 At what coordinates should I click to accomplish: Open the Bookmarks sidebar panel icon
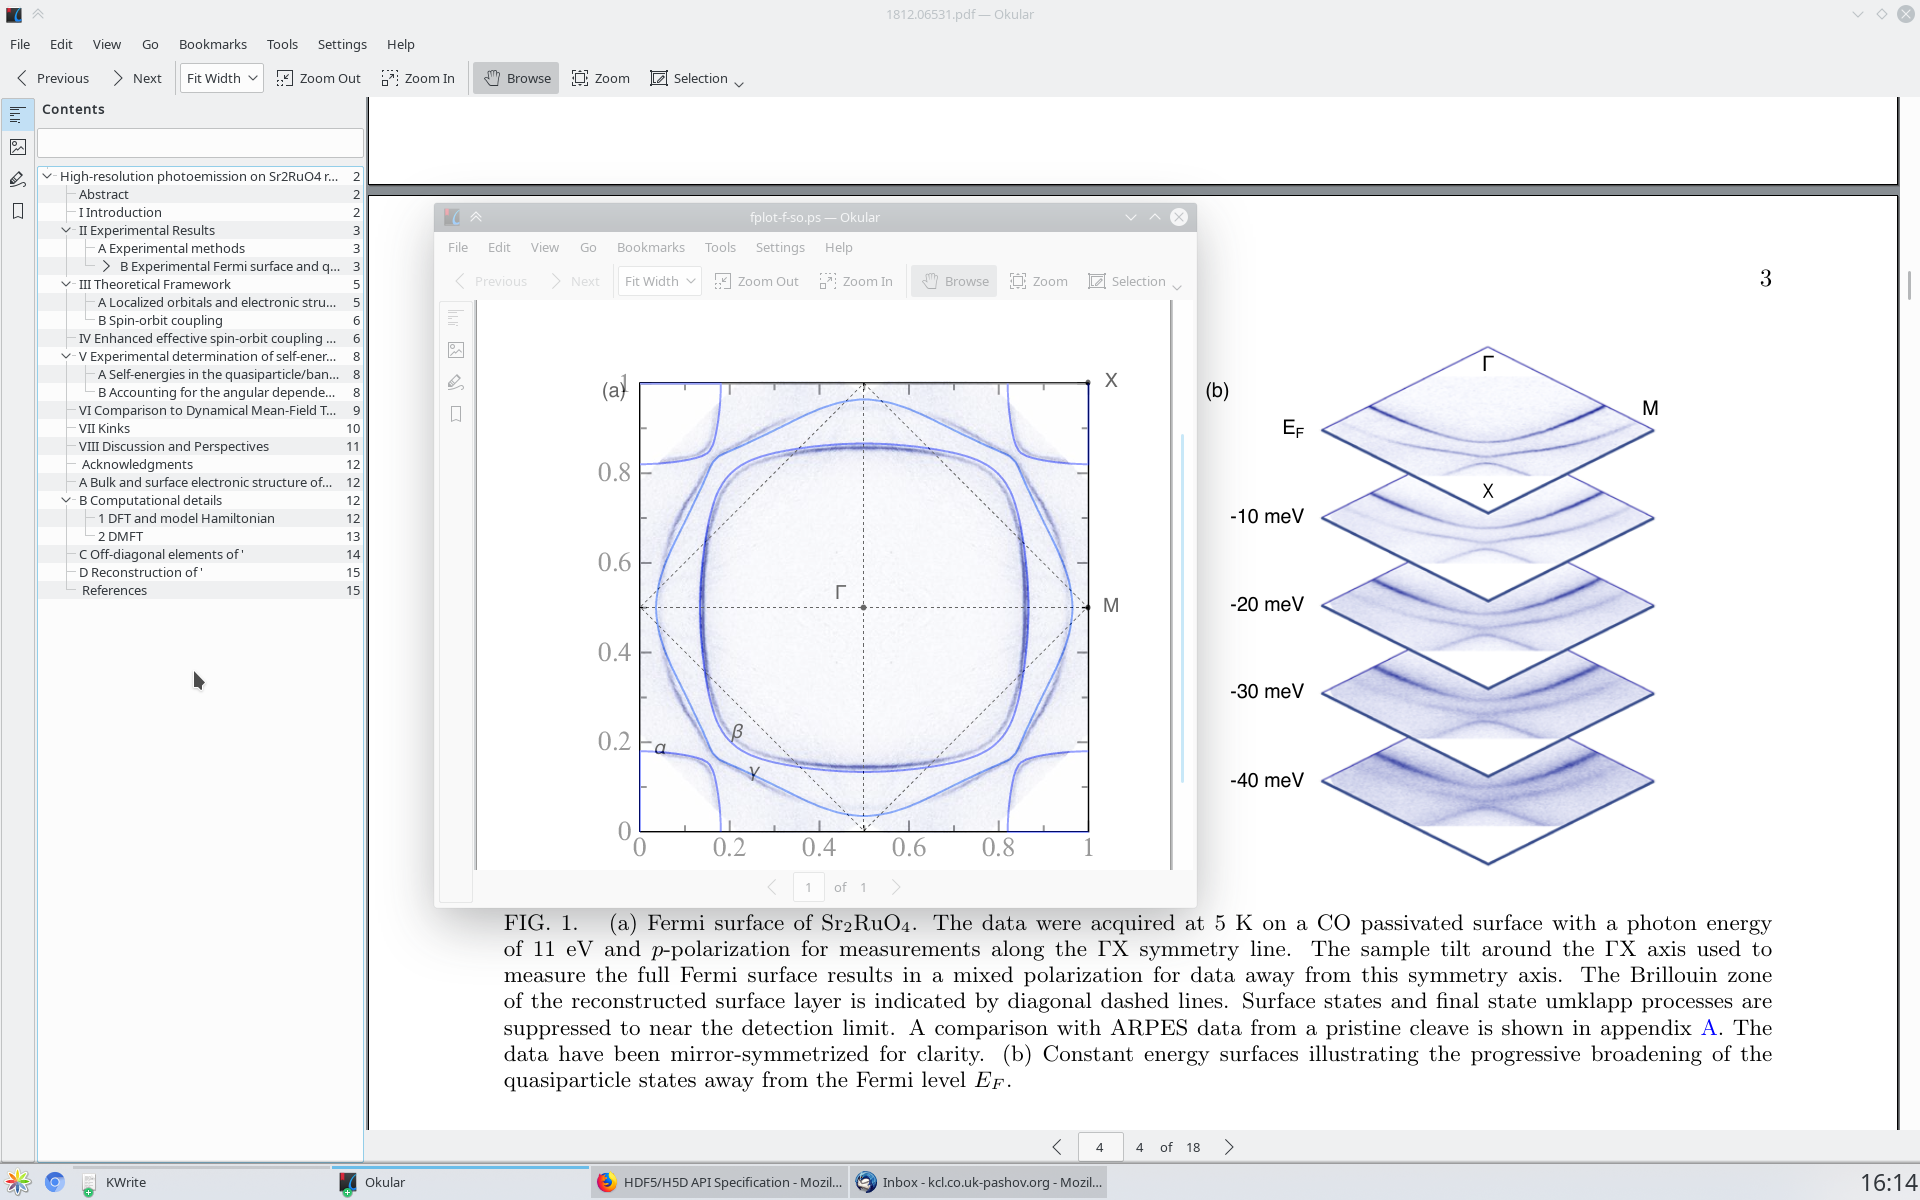[17, 211]
